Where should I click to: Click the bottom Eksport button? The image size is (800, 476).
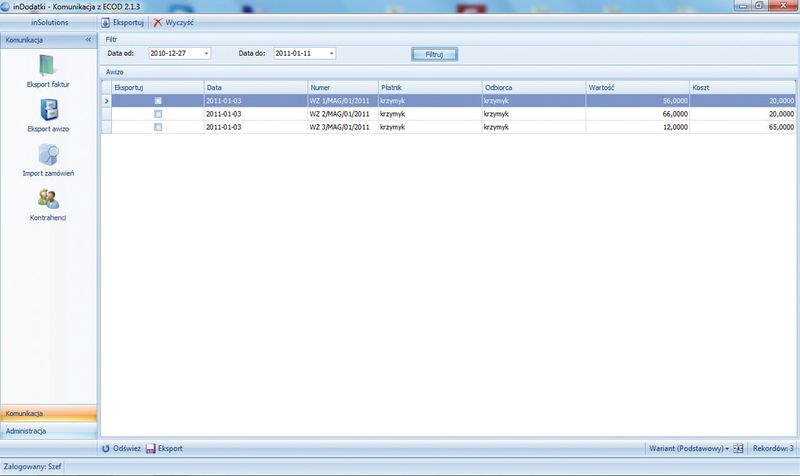(x=164, y=448)
